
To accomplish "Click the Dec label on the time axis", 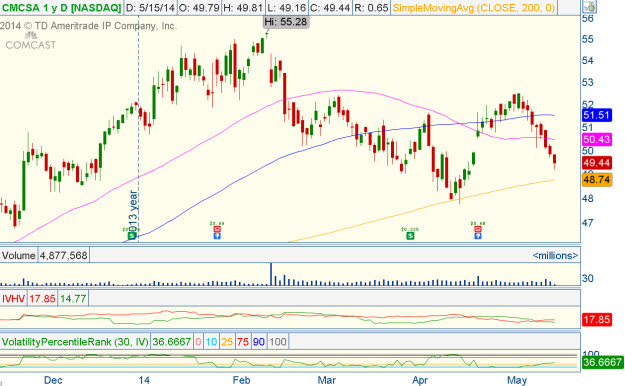I will 53,380.
